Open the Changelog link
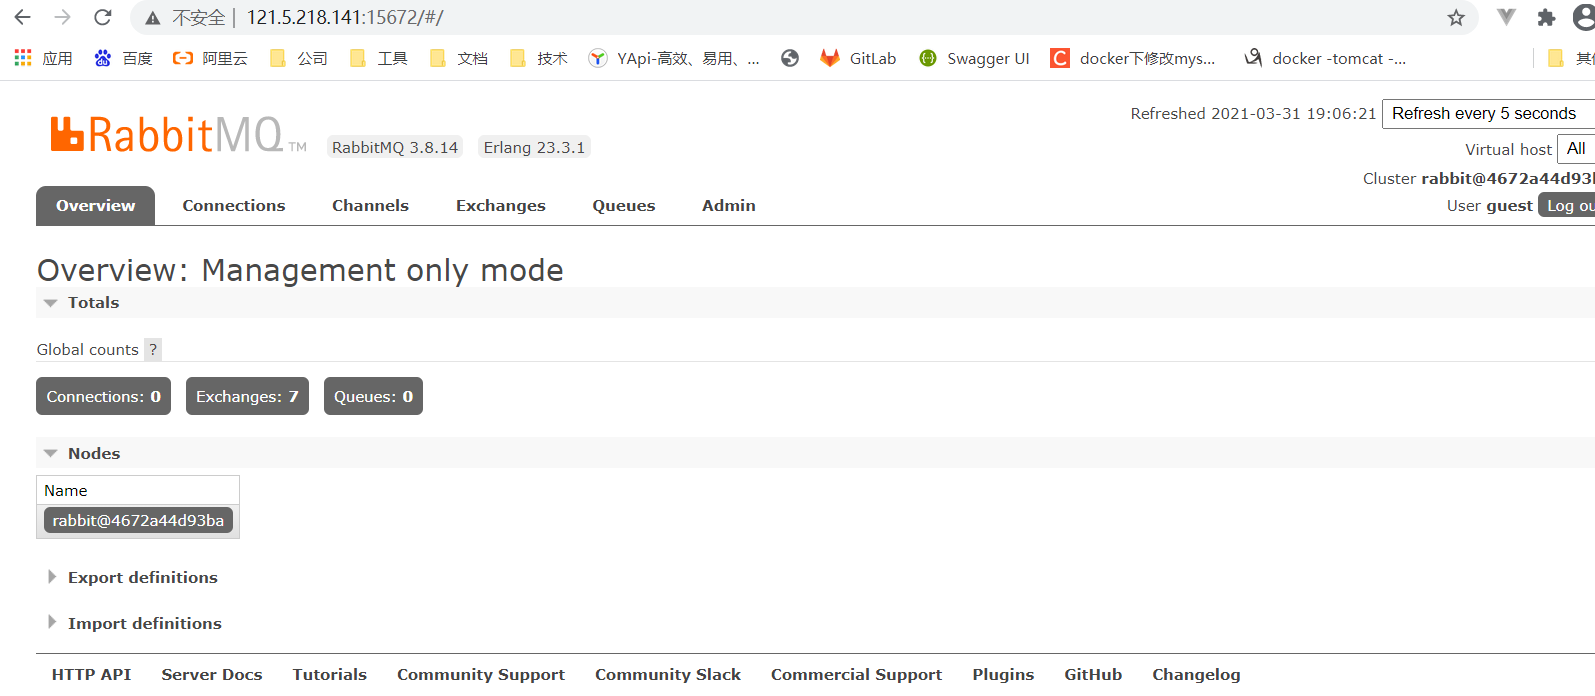Image resolution: width=1595 pixels, height=696 pixels. (1196, 674)
